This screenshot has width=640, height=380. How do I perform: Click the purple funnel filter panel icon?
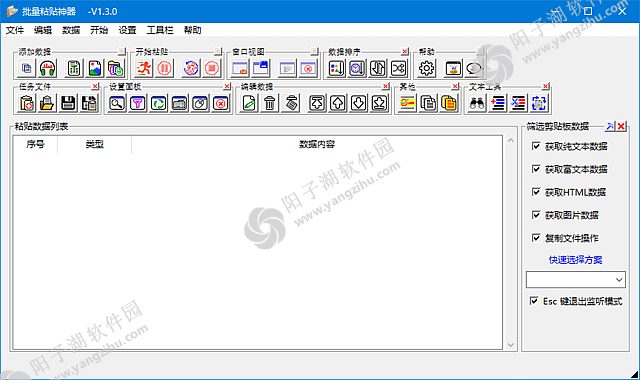point(138,103)
